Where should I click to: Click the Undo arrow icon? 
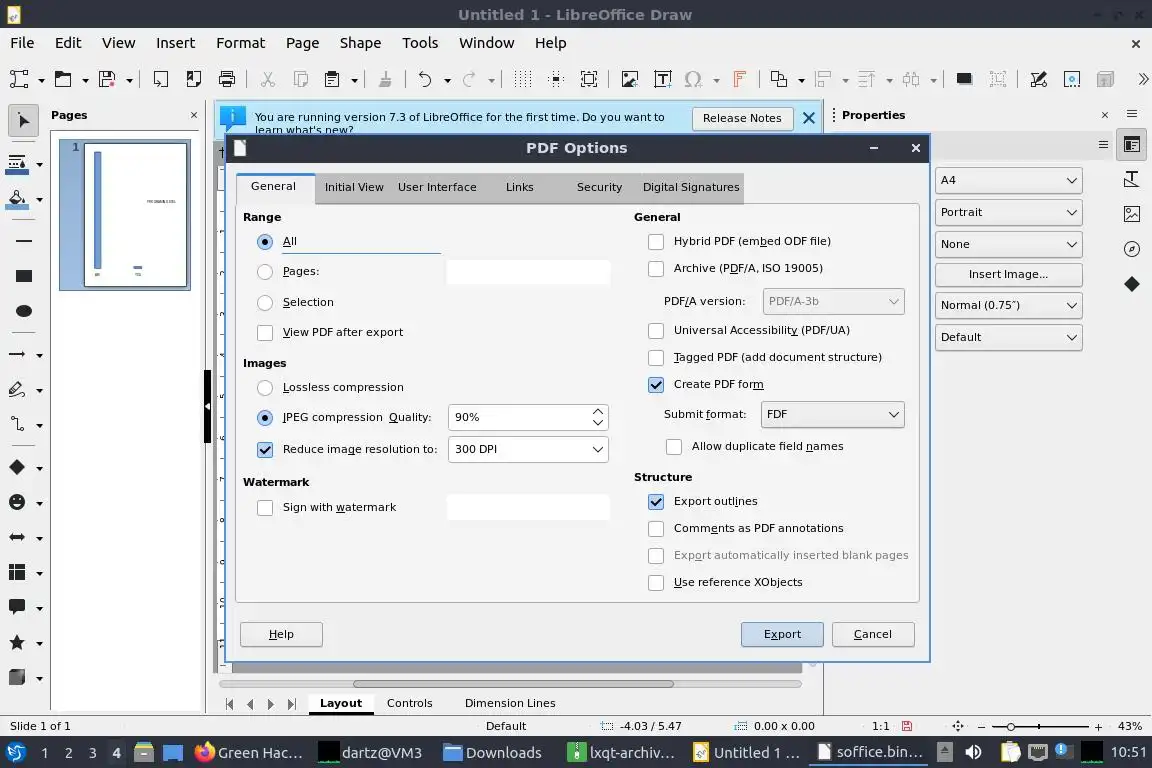click(425, 79)
